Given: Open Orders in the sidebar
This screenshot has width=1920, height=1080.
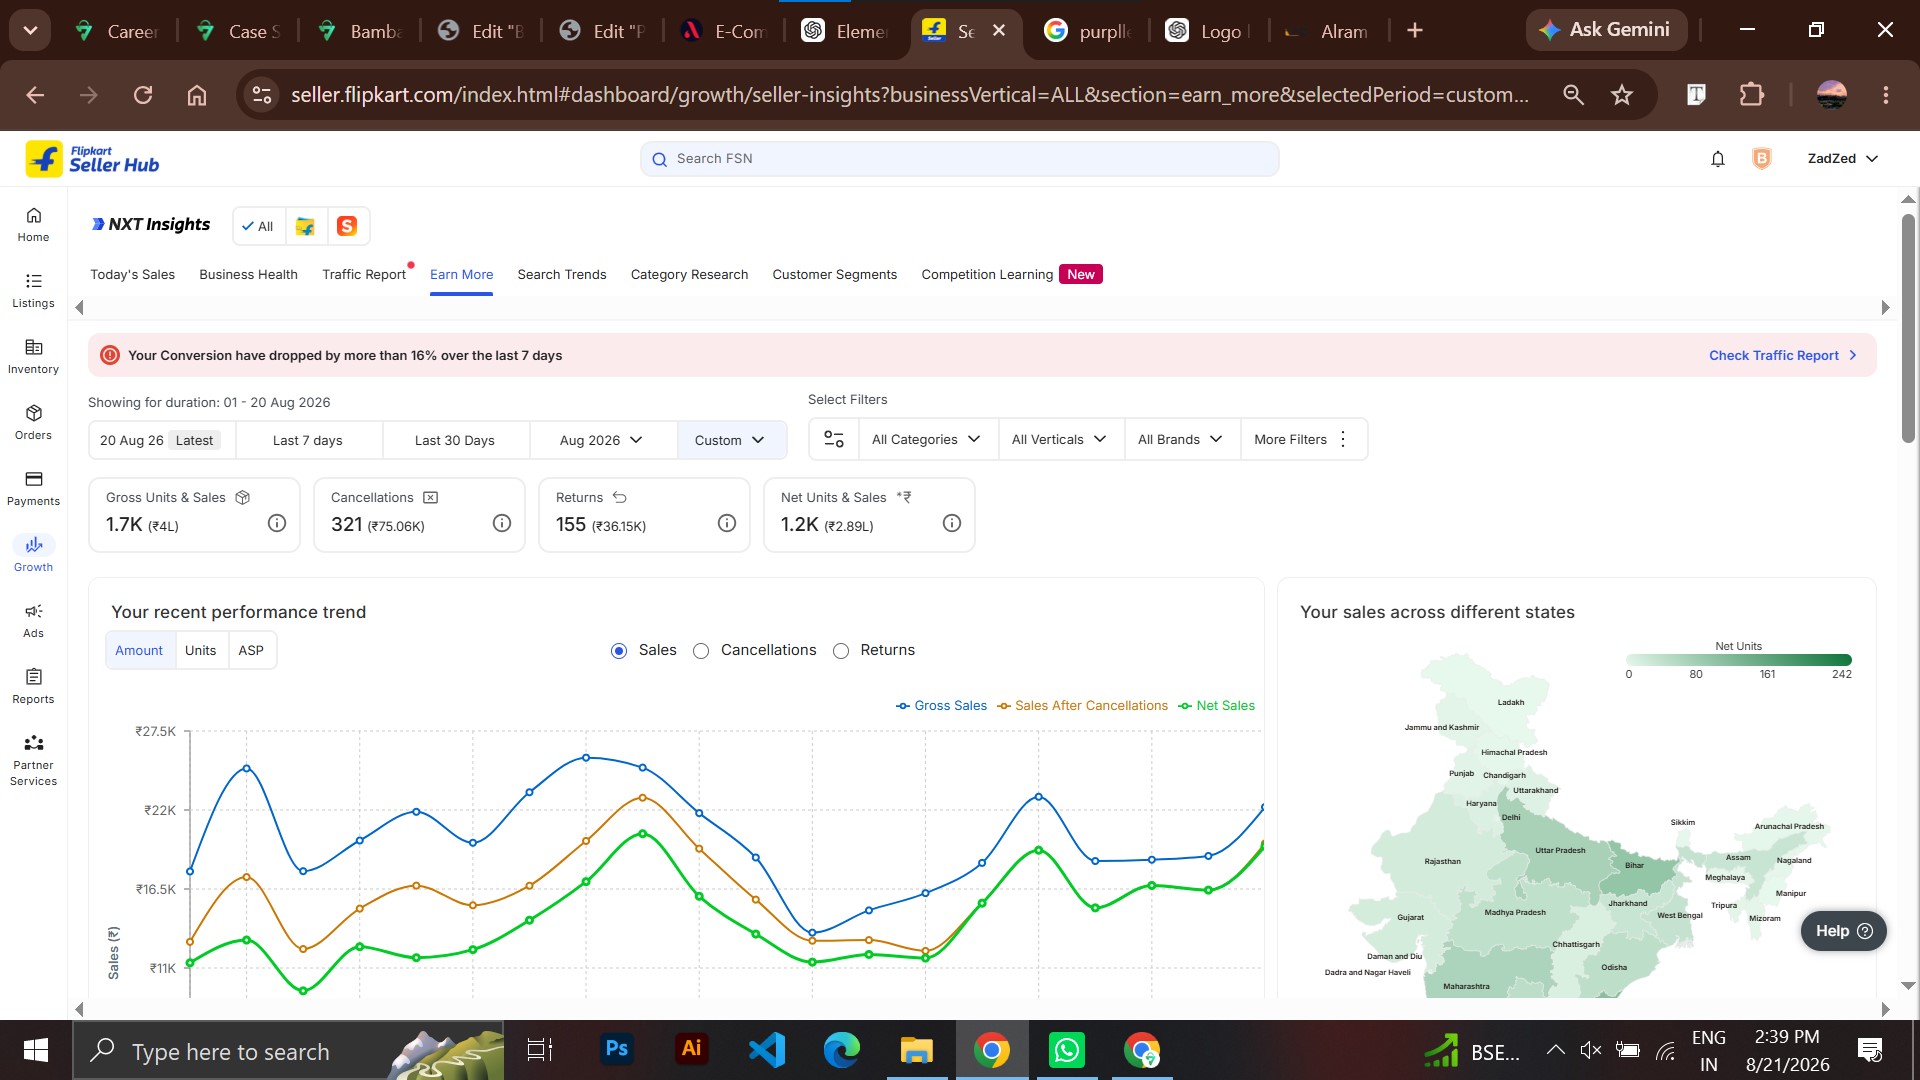Looking at the screenshot, I should click(x=33, y=423).
